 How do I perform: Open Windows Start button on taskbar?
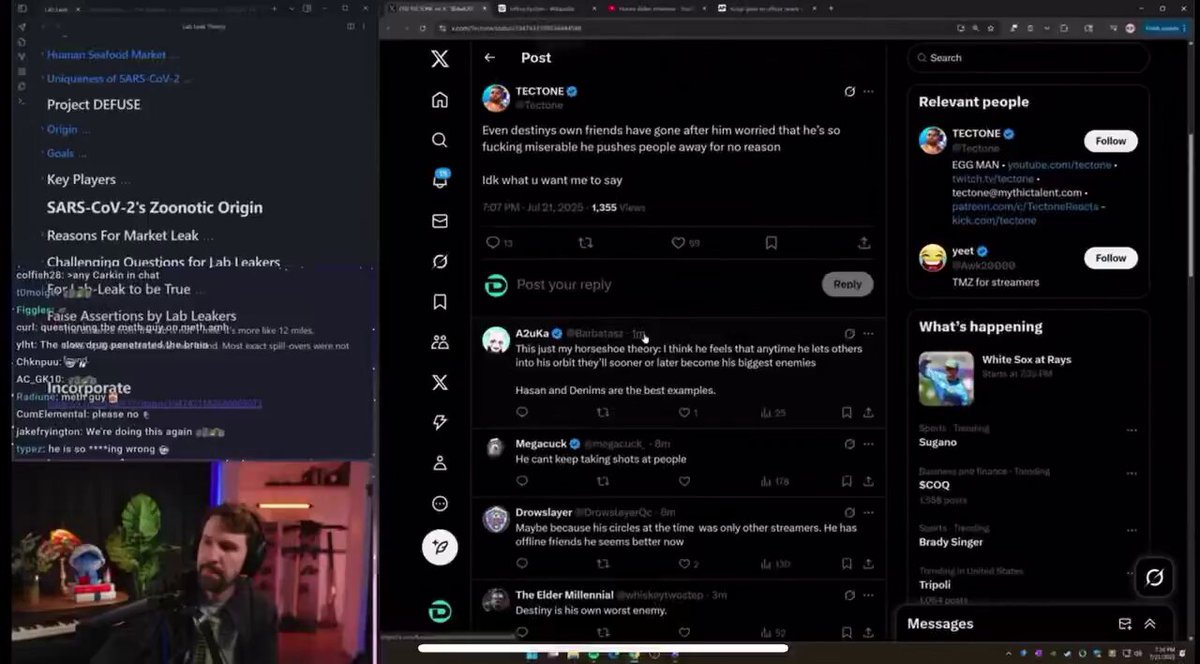(531, 656)
